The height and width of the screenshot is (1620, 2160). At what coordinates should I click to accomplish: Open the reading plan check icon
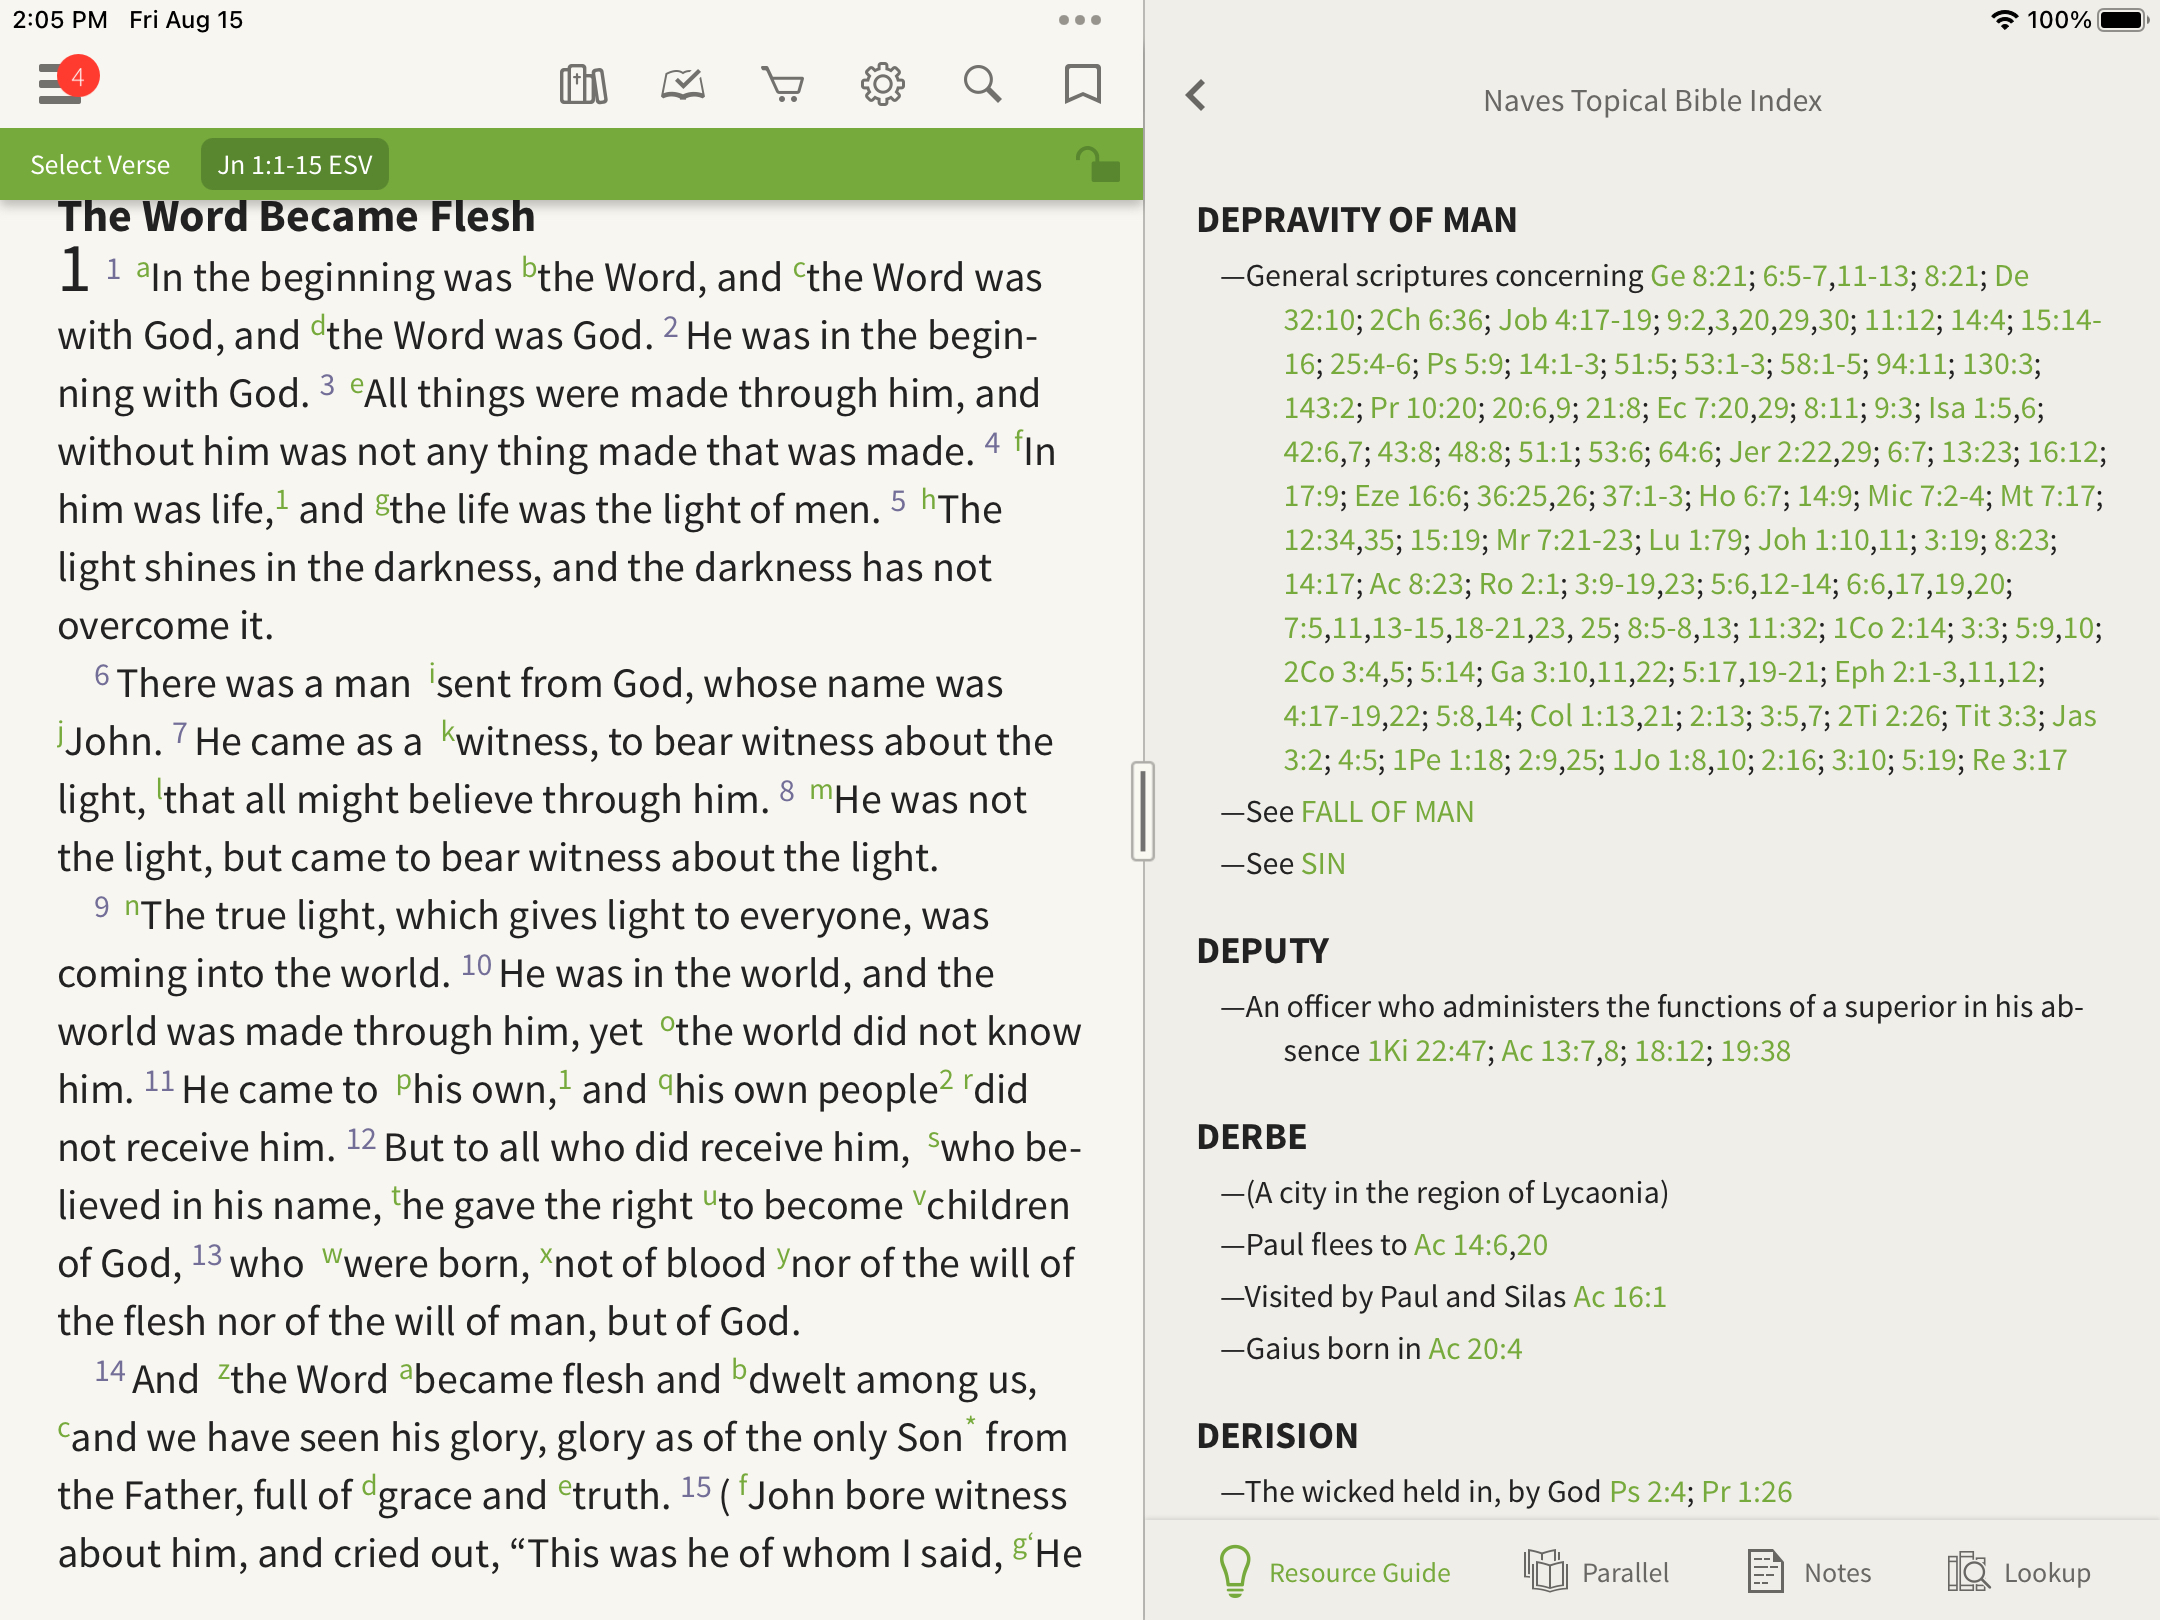[683, 85]
